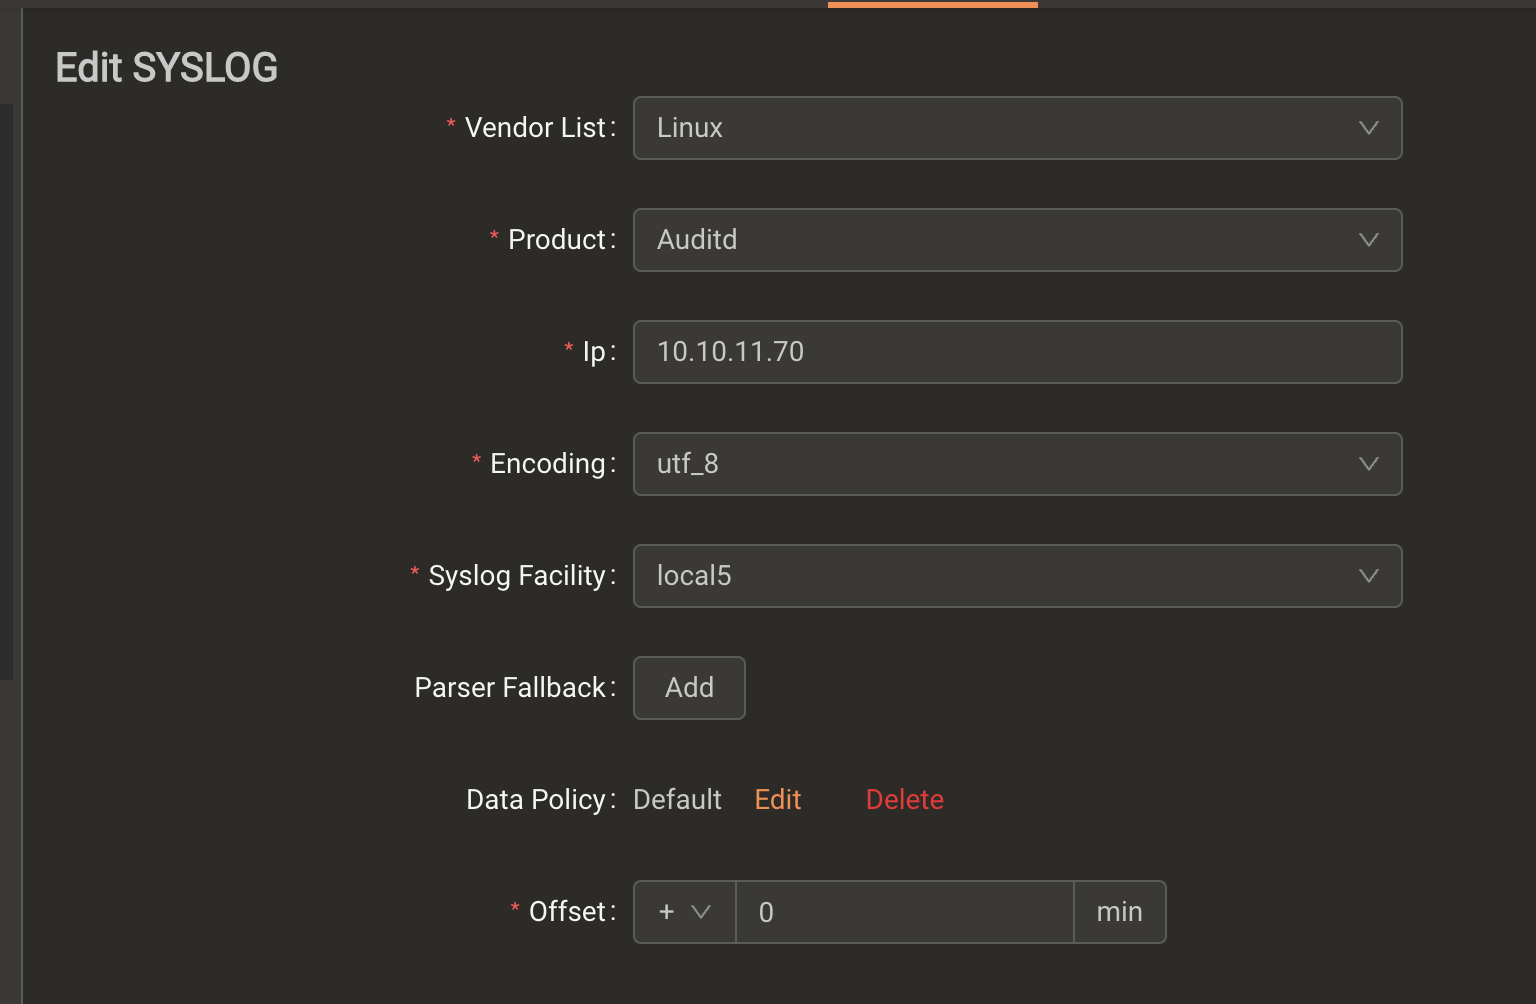This screenshot has width=1536, height=1004.
Task: Click the 'Vendor List' field label
Action: coord(535,128)
